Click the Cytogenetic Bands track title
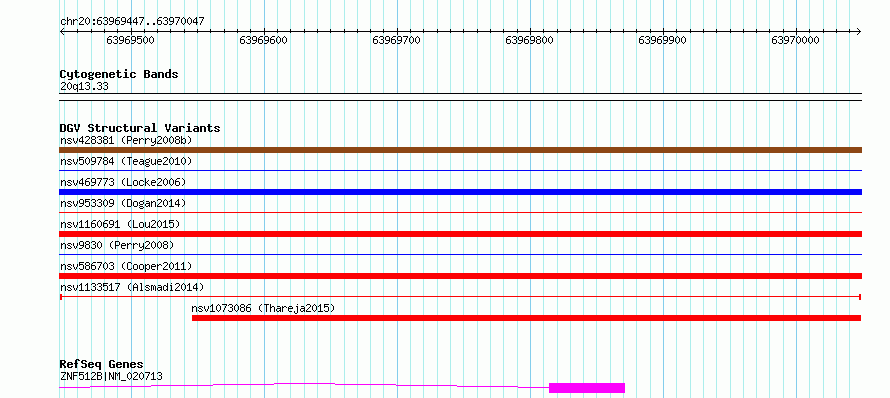890x398 pixels. click(x=119, y=74)
